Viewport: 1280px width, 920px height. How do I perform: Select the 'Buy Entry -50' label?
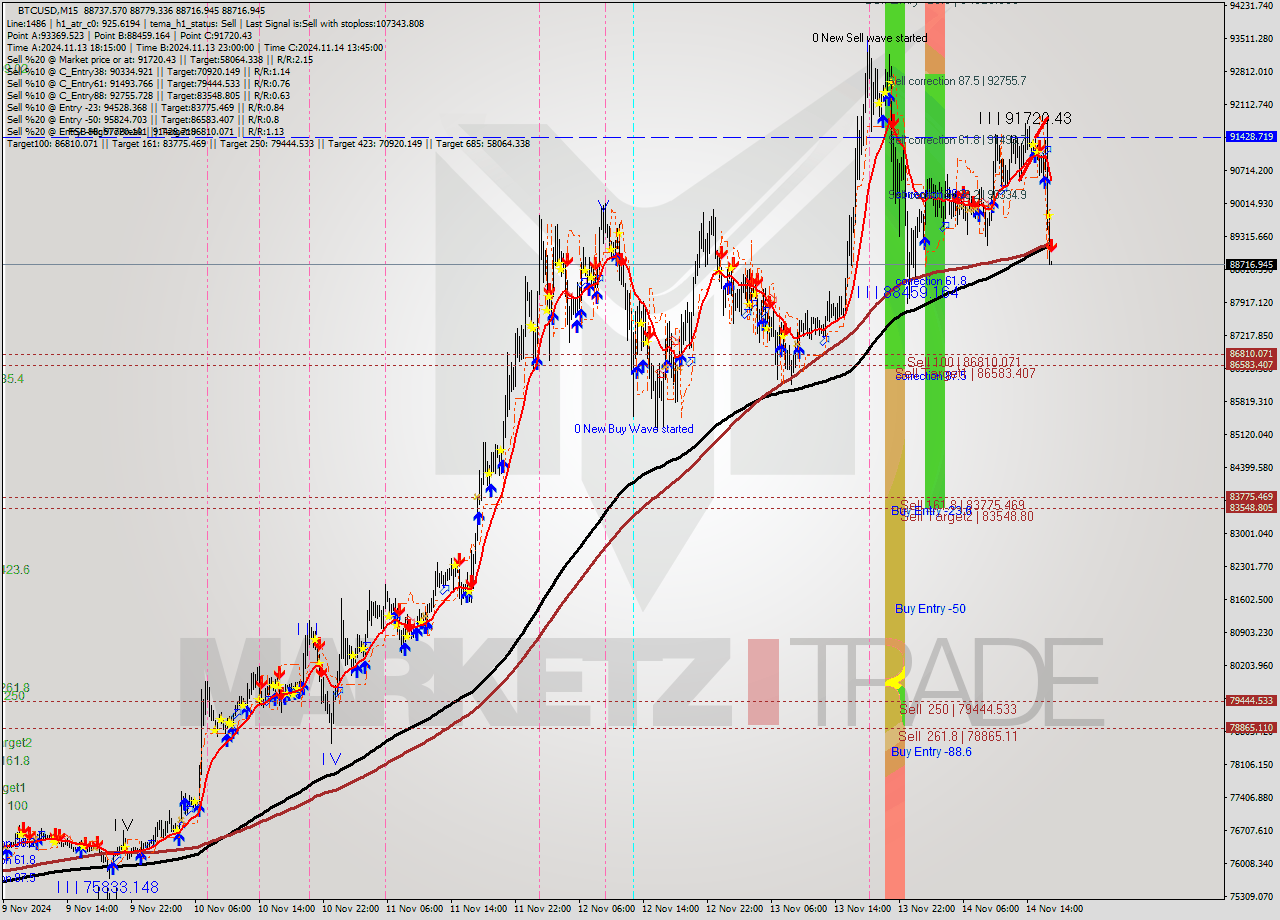(x=930, y=608)
